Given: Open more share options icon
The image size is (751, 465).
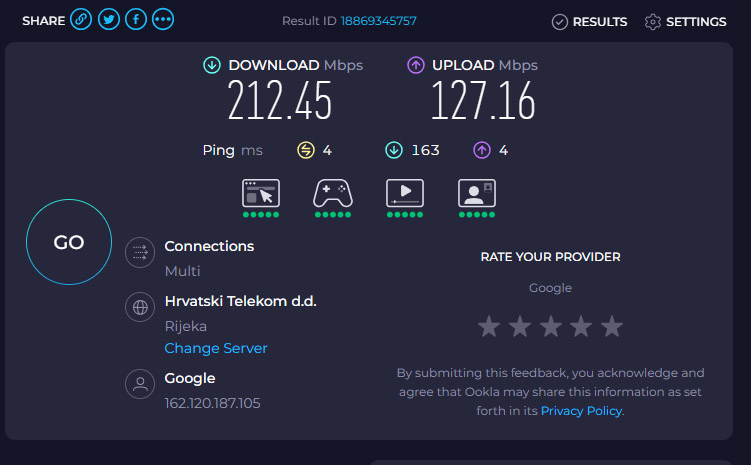Looking at the screenshot, I should (163, 20).
